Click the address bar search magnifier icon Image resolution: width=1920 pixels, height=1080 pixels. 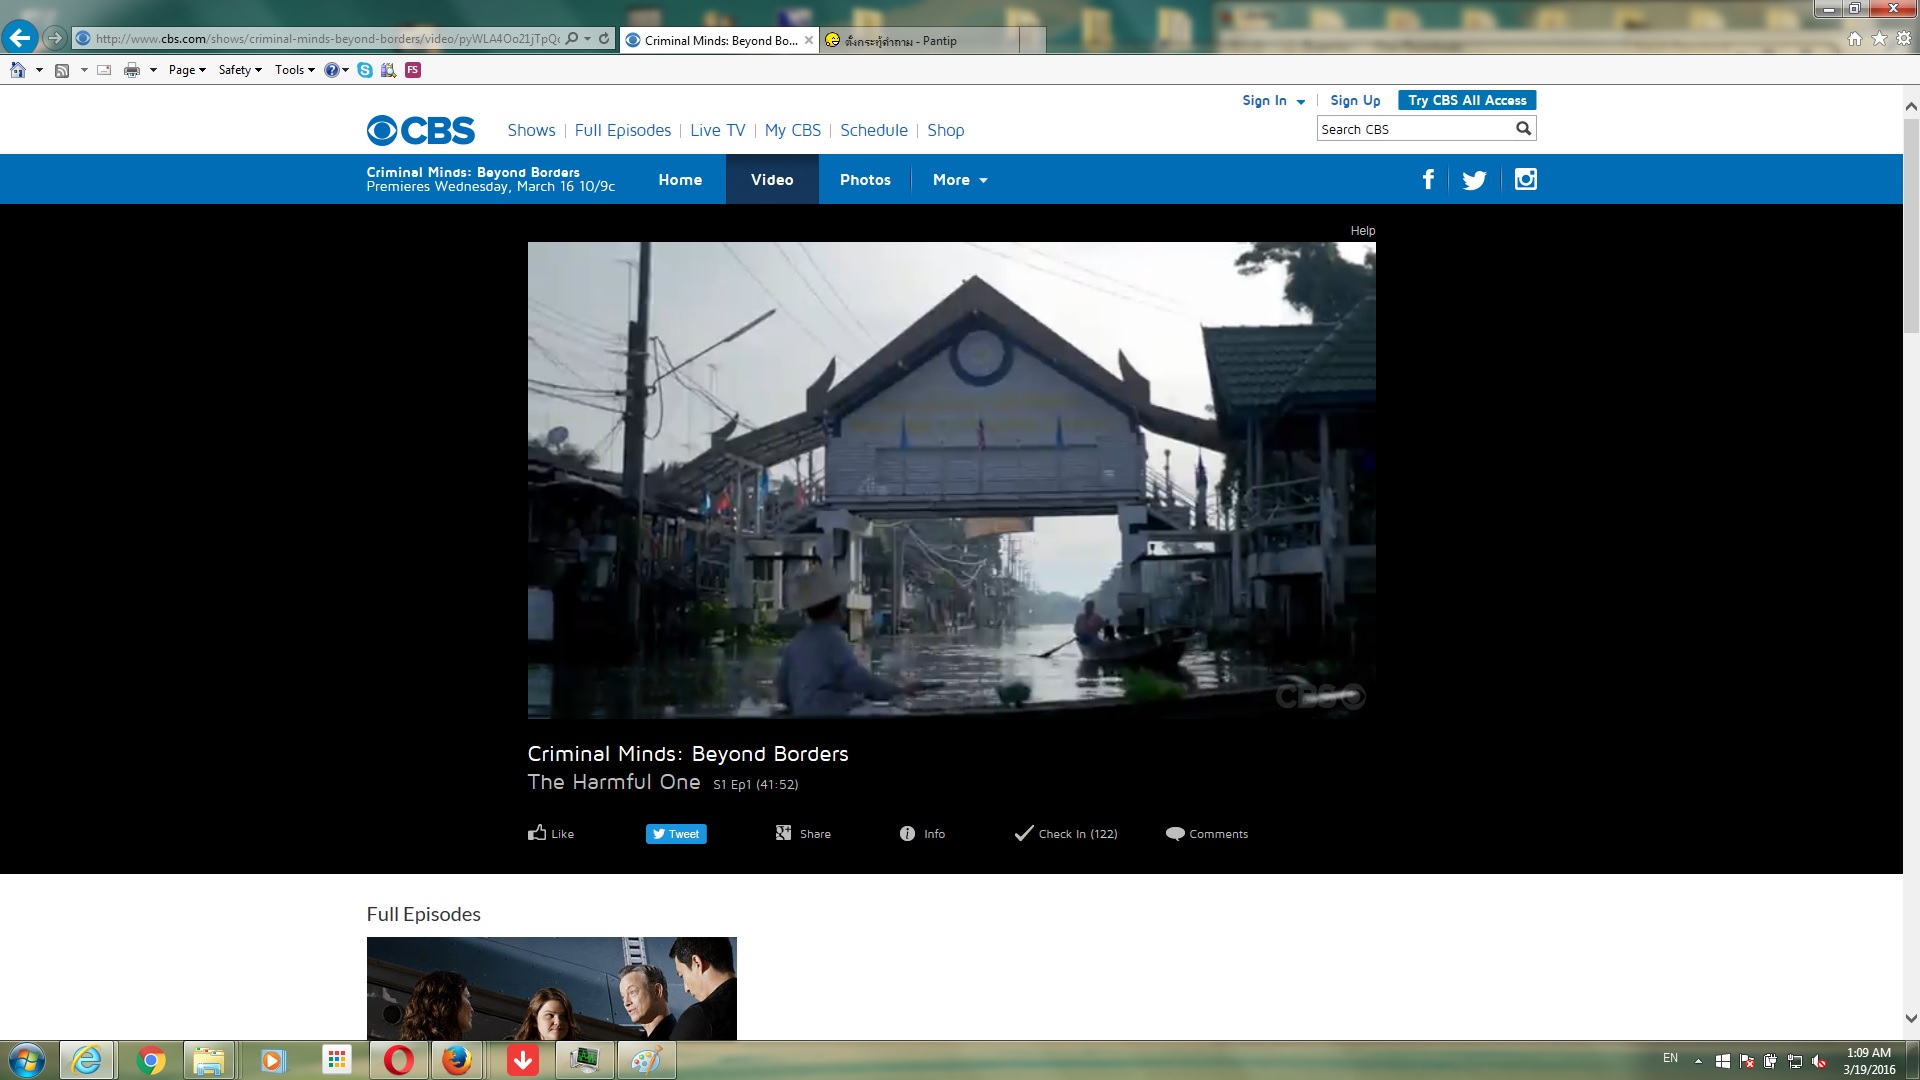tap(572, 38)
